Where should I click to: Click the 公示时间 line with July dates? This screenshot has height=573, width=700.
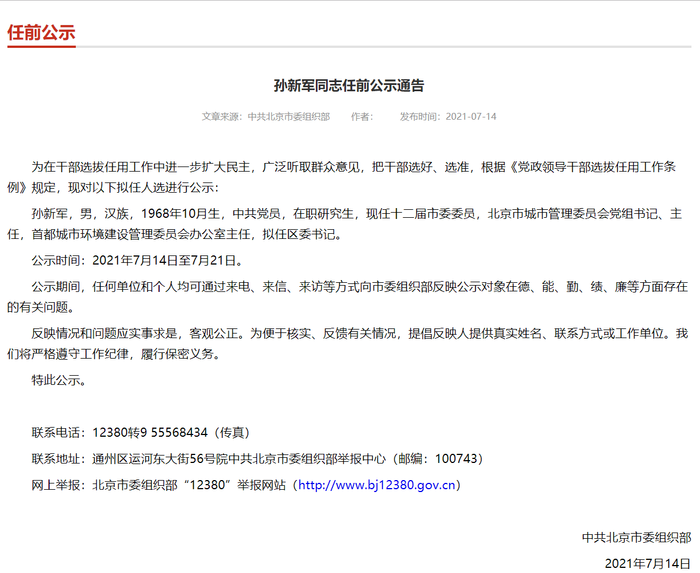pyautogui.click(x=138, y=261)
